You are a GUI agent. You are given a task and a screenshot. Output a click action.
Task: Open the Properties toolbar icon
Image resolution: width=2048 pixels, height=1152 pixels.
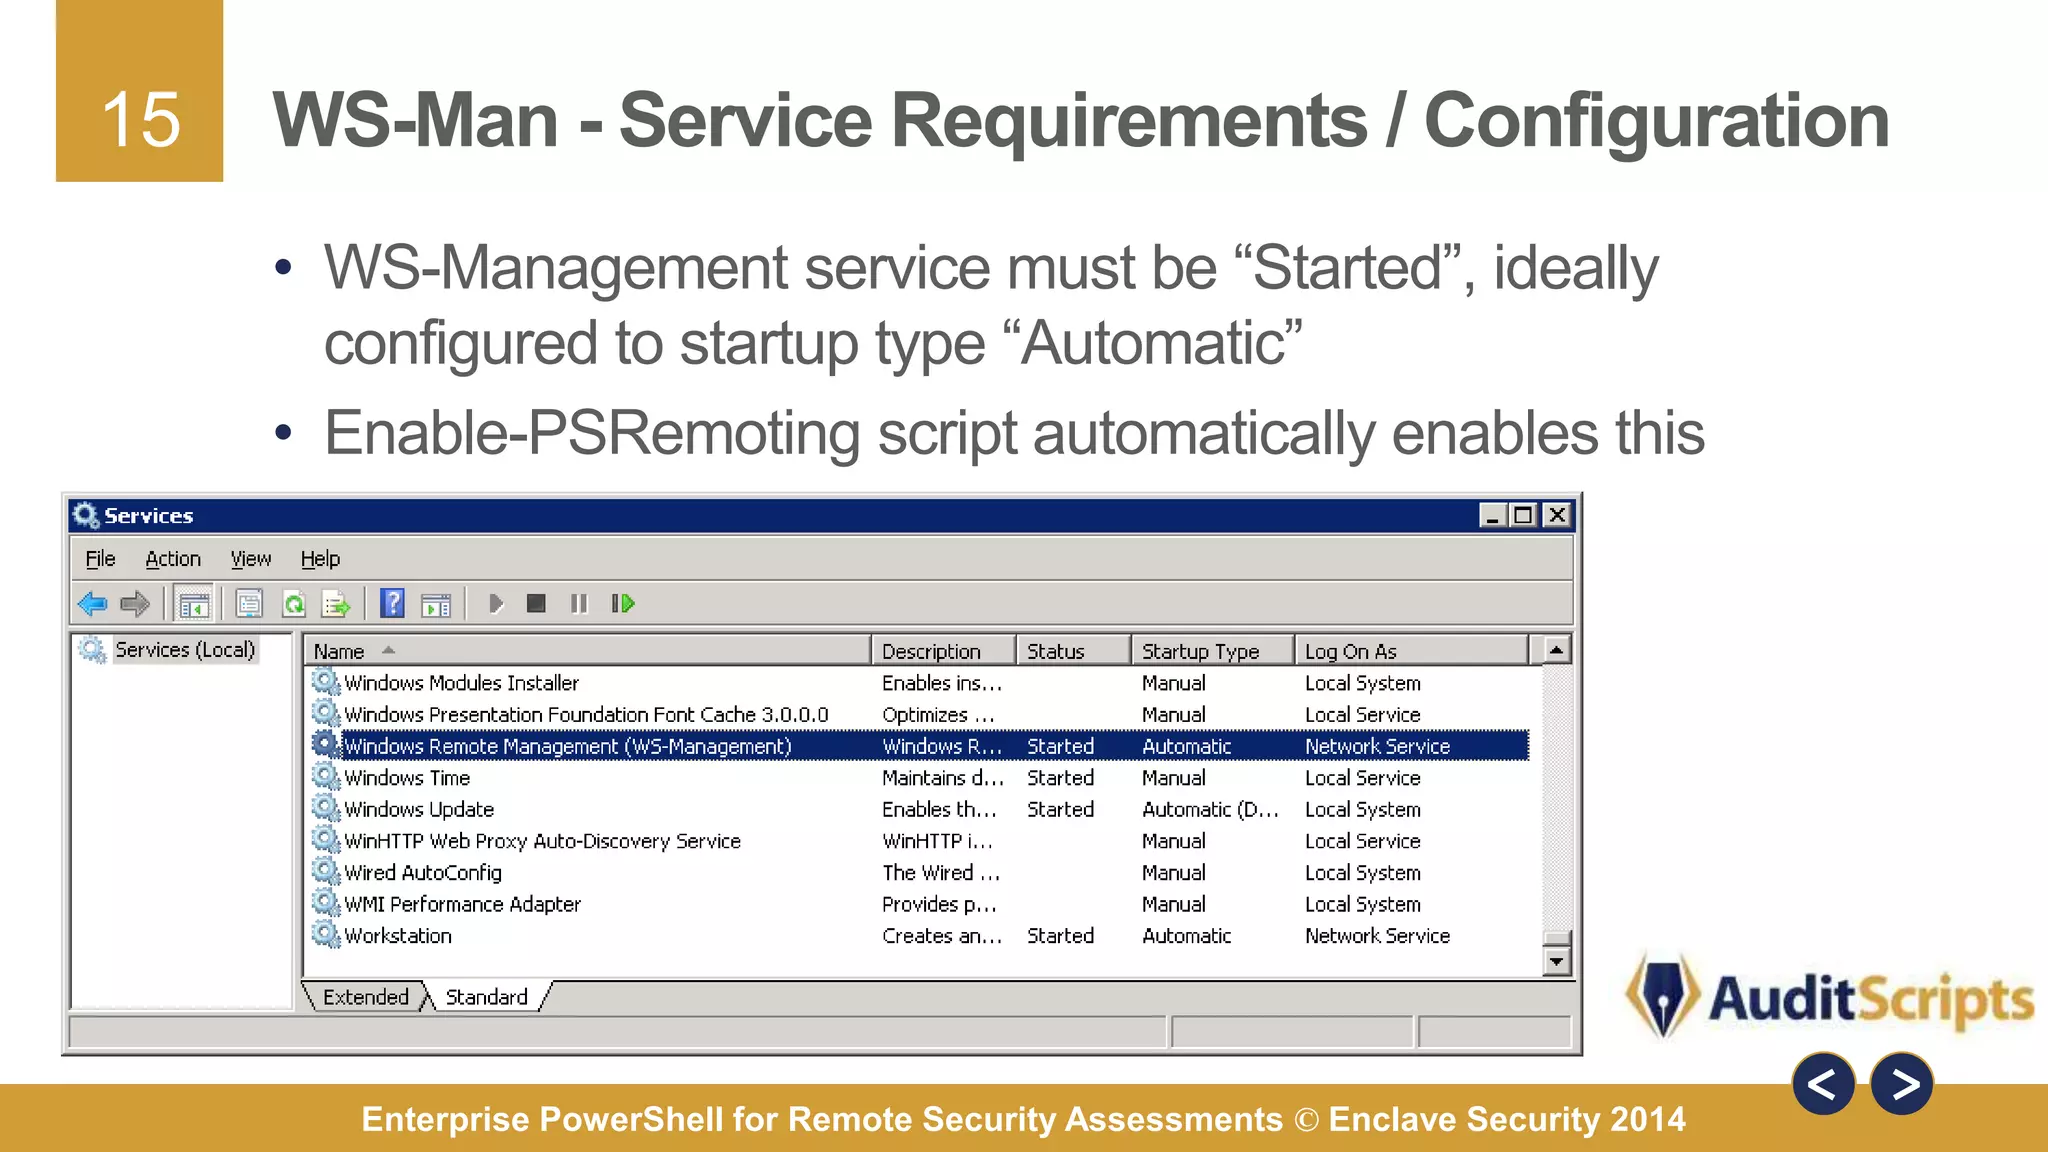pos(249,604)
